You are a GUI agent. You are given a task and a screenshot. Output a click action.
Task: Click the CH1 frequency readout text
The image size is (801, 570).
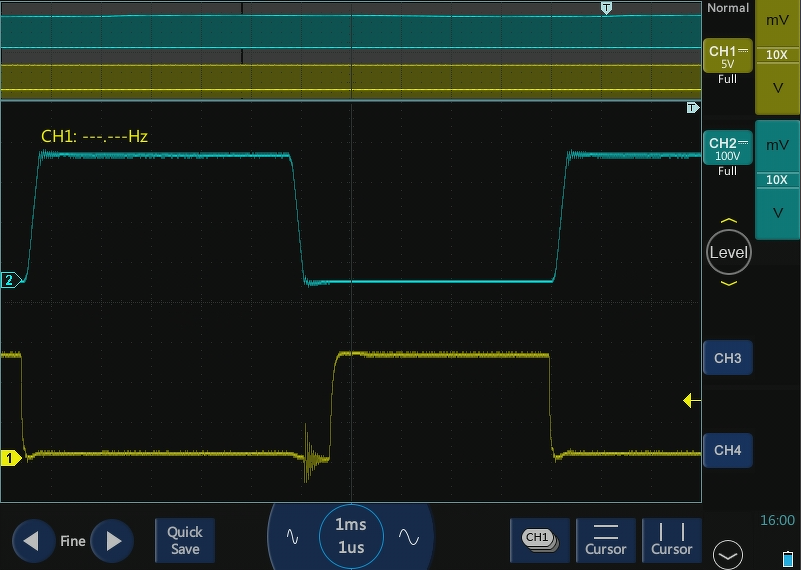pos(95,136)
